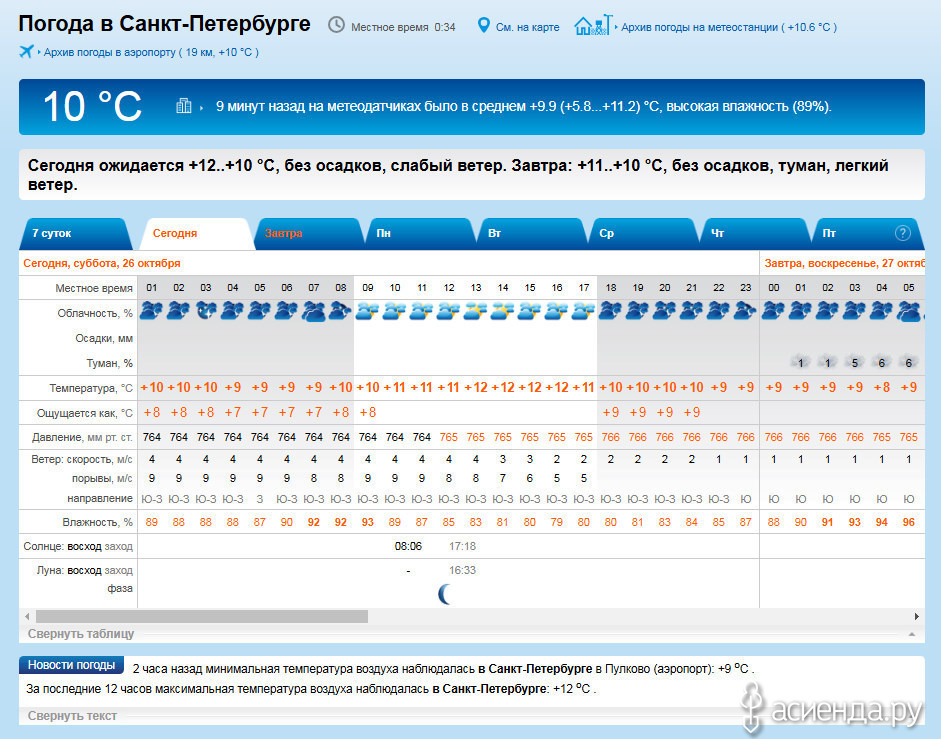The image size is (941, 739).
Task: Select the Сегодня tab
Action: (x=196, y=234)
